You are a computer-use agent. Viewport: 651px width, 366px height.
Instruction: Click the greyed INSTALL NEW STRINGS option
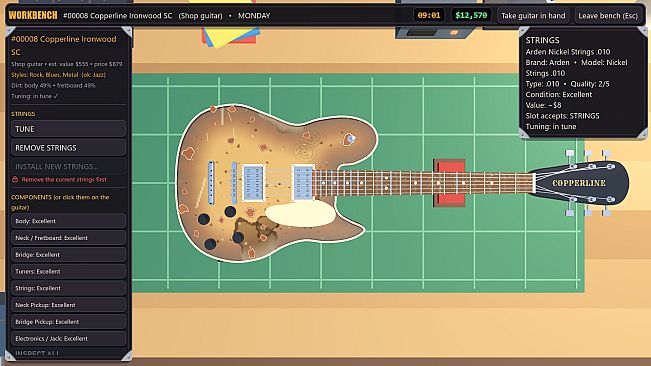[68, 166]
